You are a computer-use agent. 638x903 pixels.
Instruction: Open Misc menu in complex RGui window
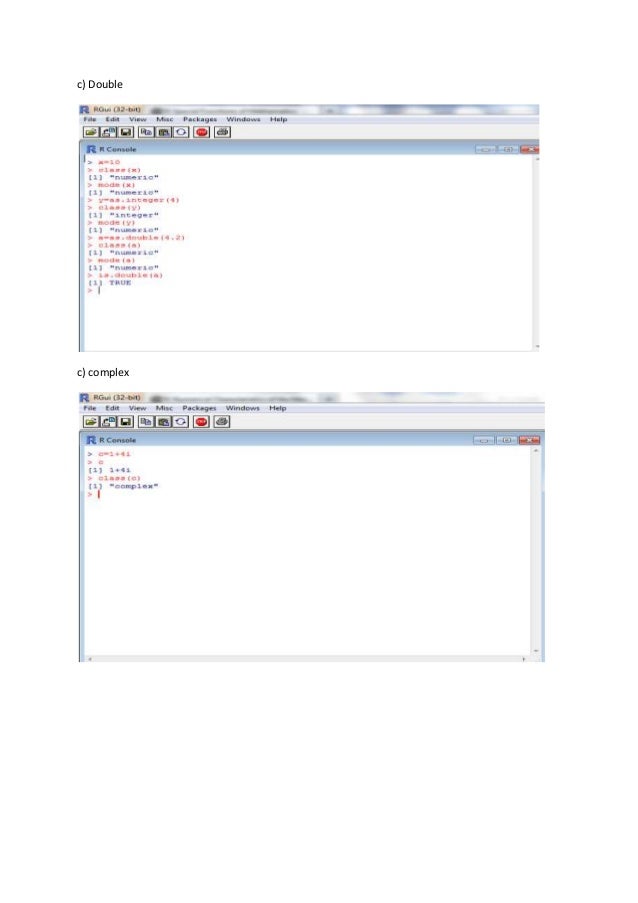point(165,408)
